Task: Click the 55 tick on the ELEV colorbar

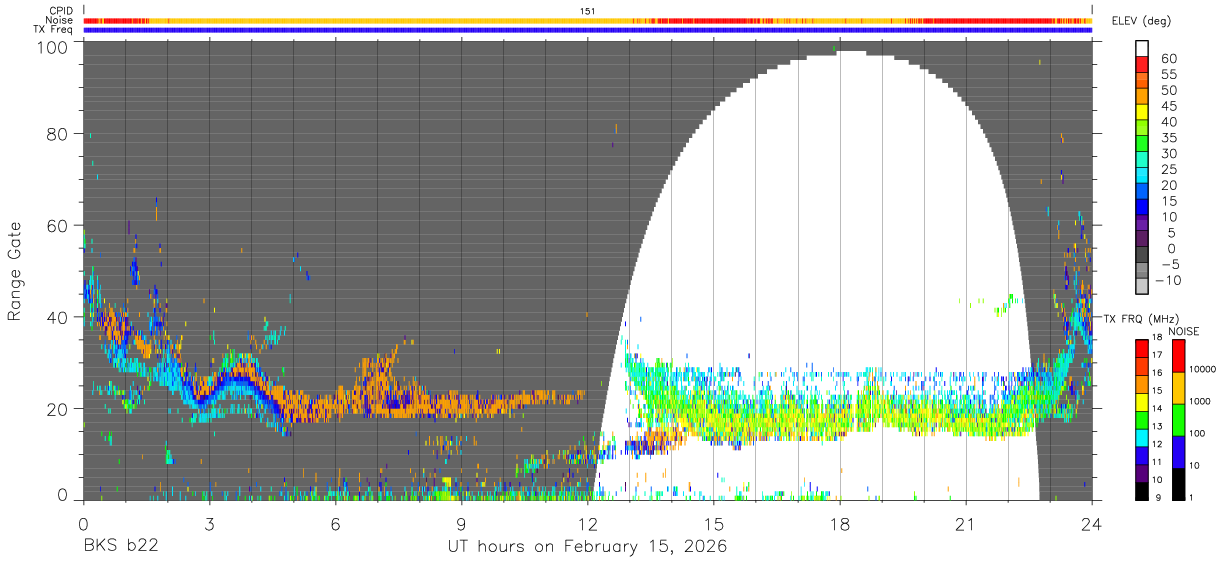Action: [x=1167, y=74]
